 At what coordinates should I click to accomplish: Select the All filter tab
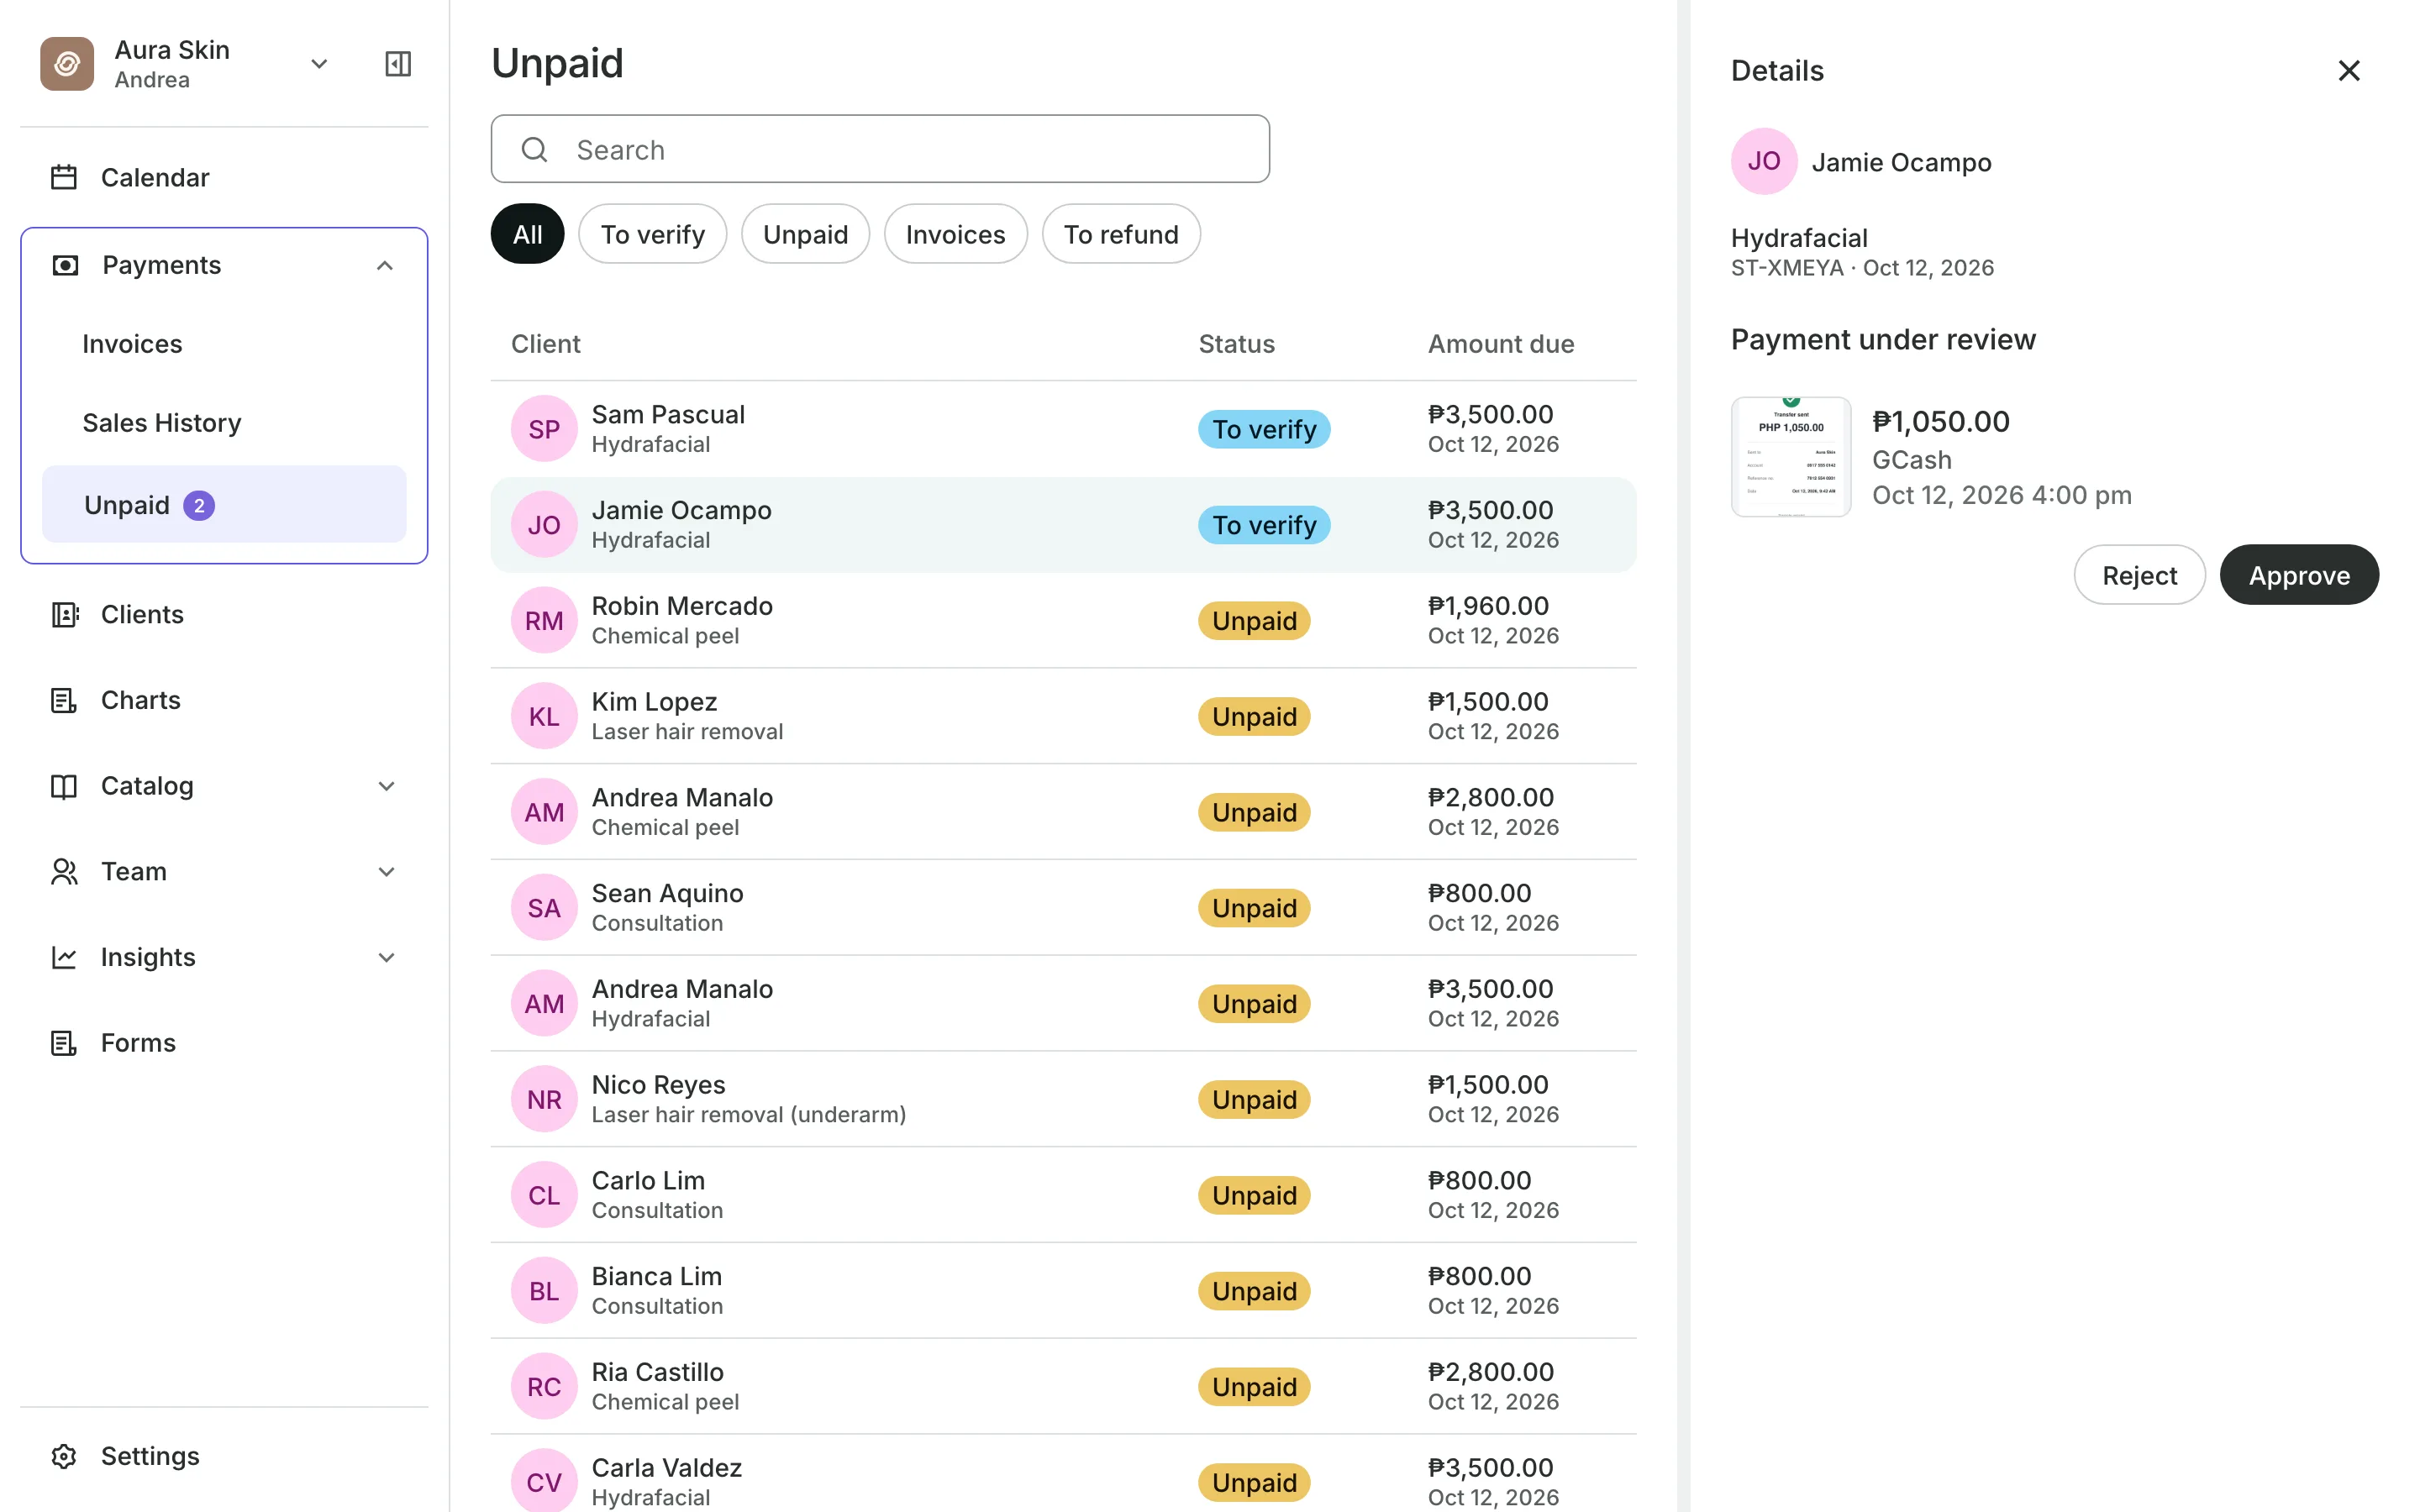(527, 234)
